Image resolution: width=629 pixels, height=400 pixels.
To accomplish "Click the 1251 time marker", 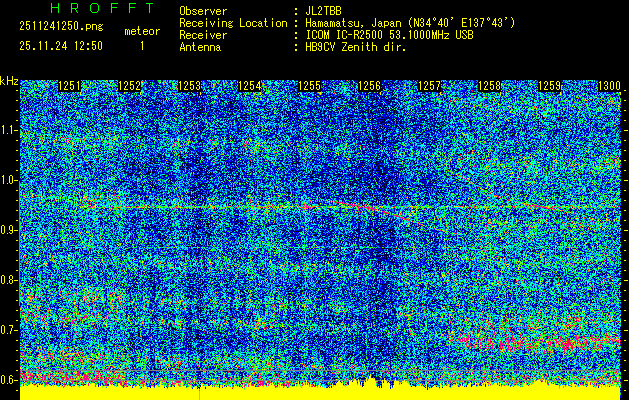I will (x=70, y=86).
